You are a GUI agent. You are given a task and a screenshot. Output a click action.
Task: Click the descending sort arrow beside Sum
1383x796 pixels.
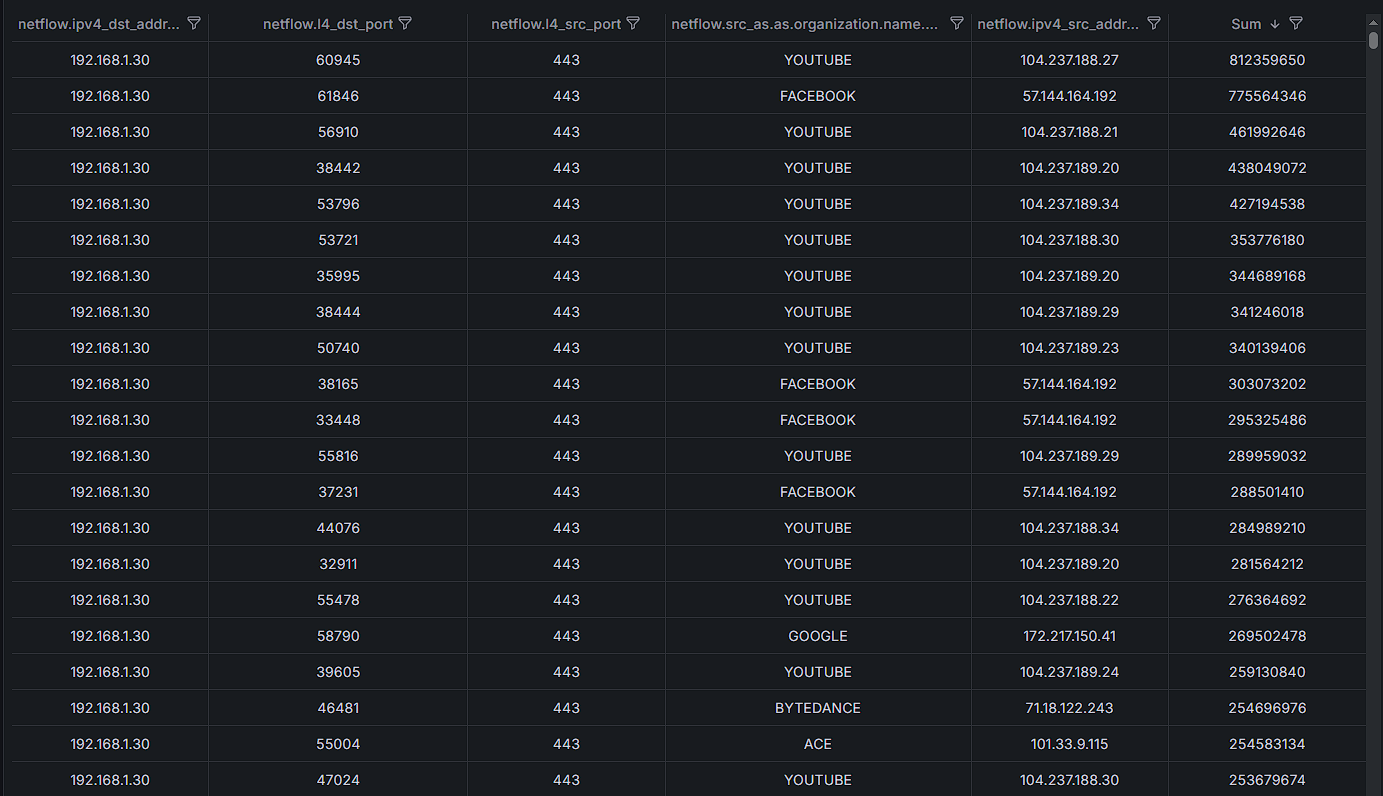[x=1275, y=24]
